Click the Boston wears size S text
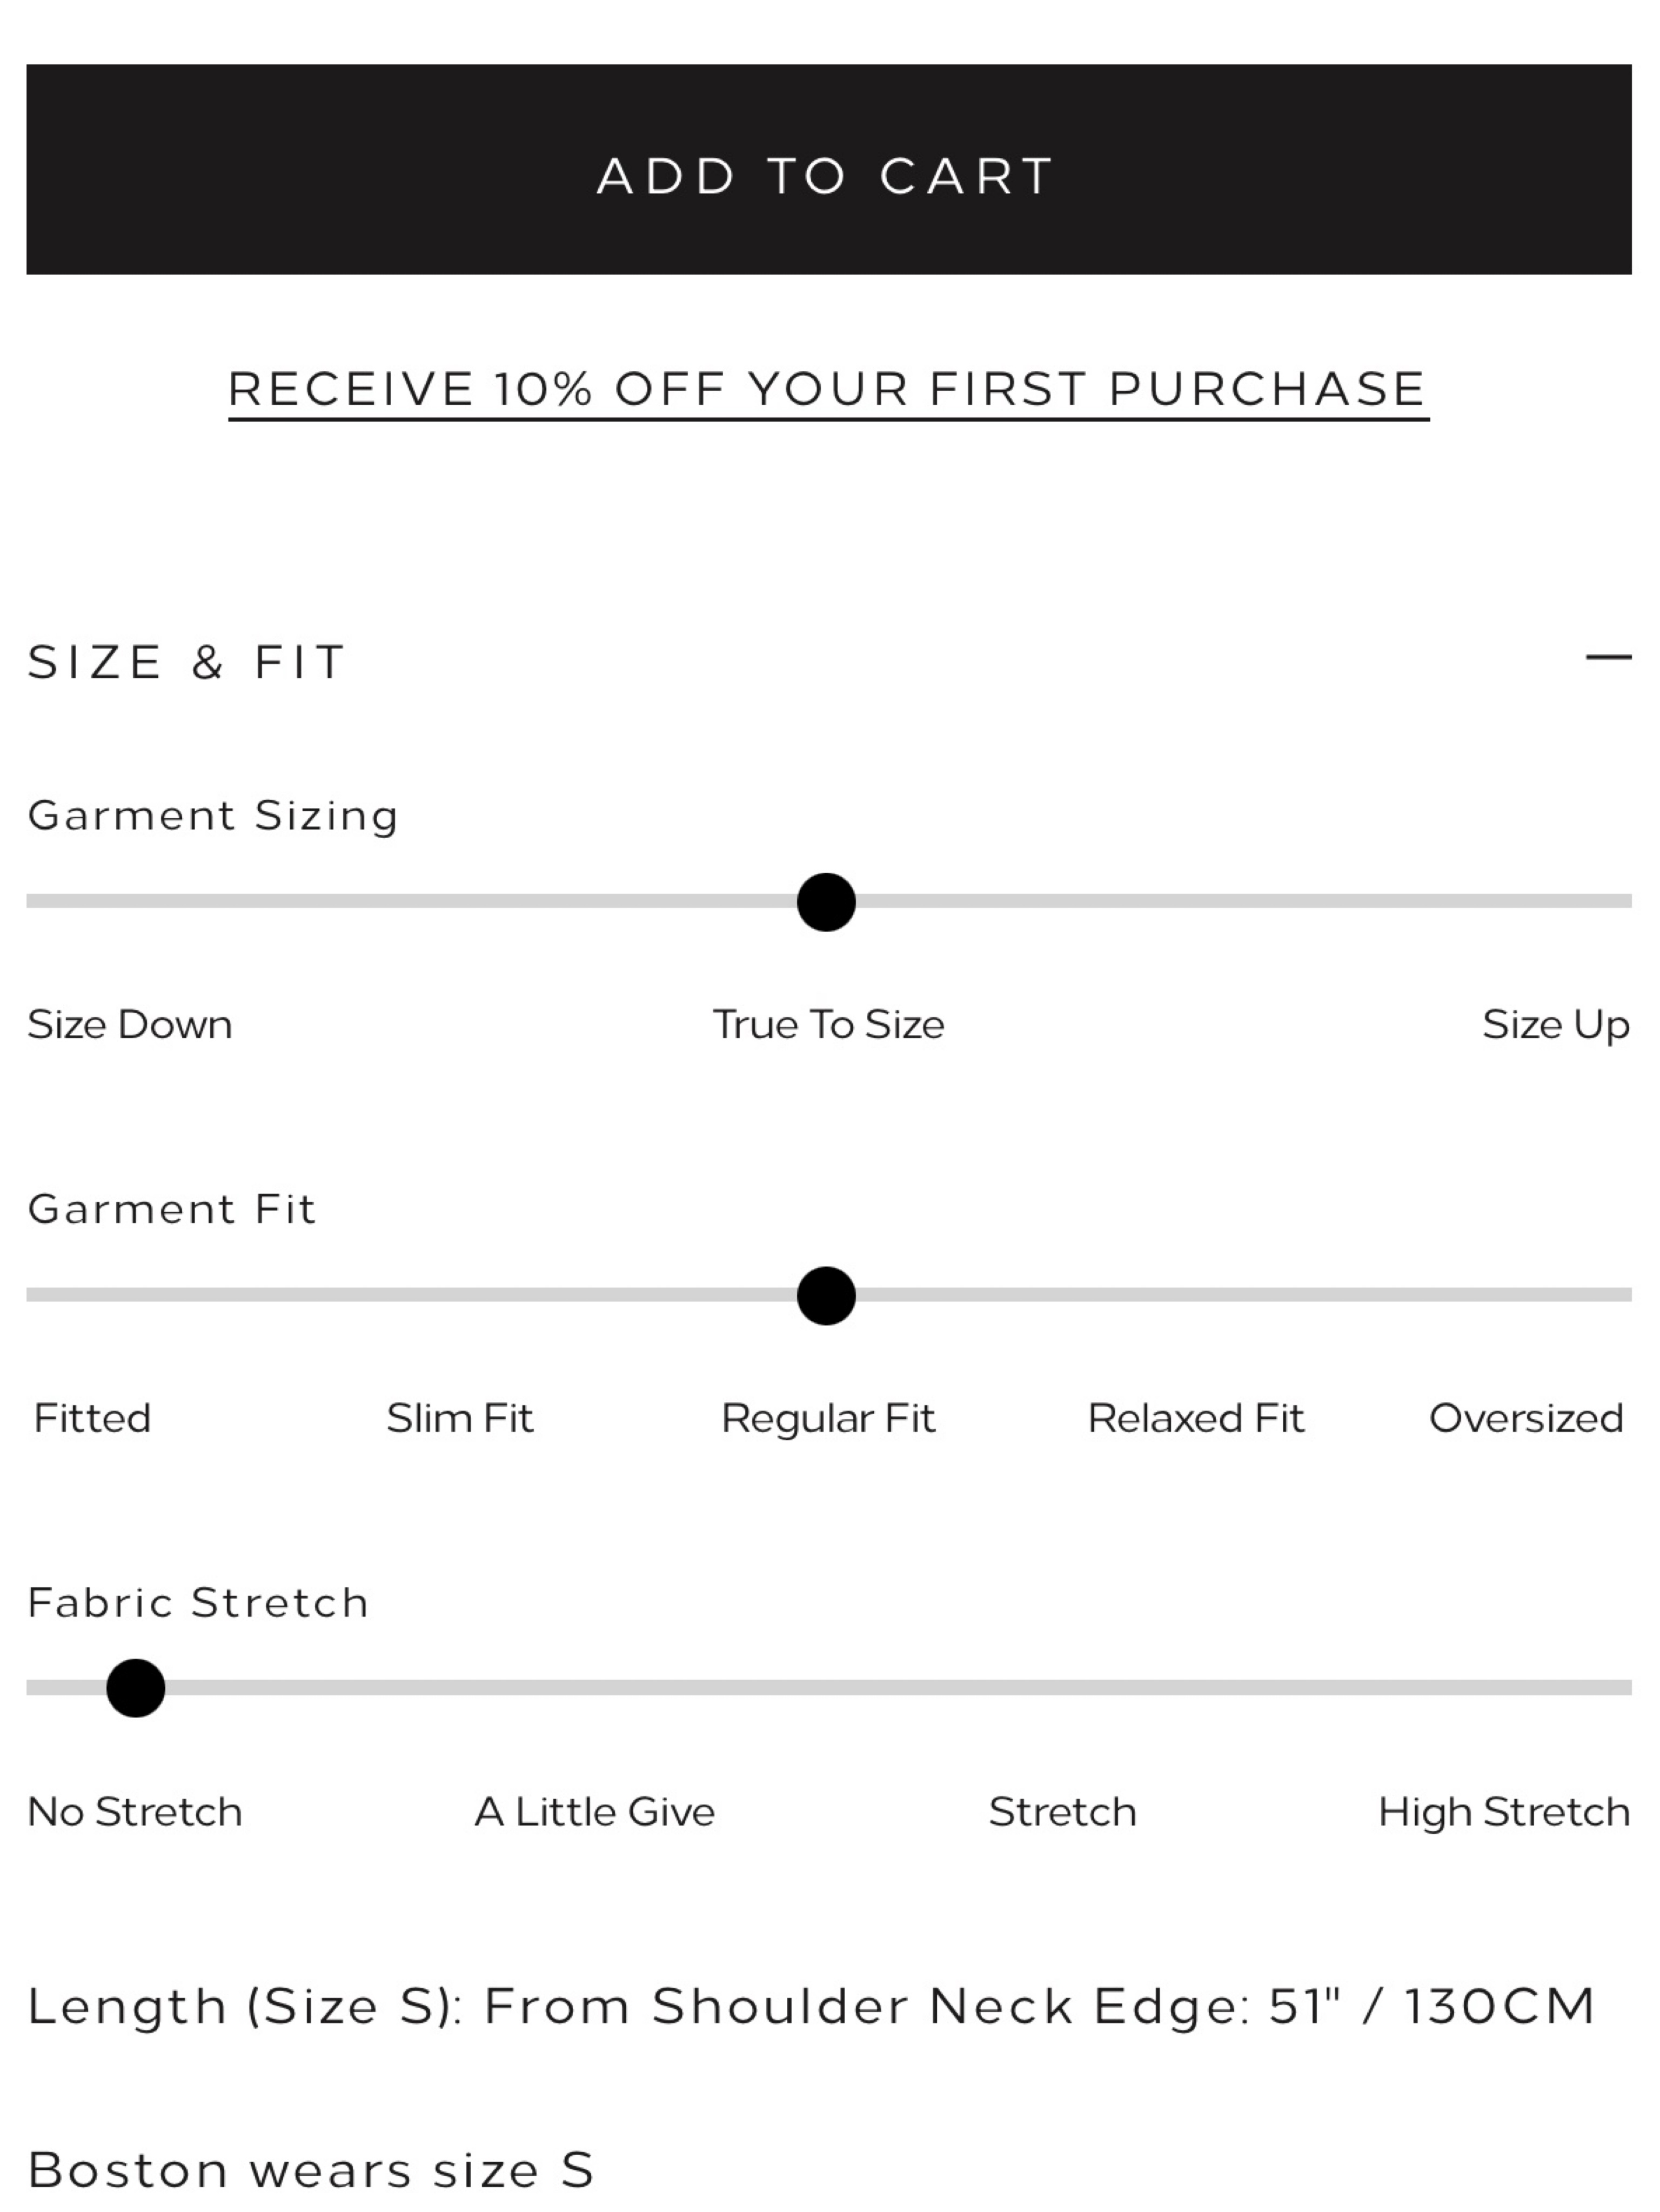 (x=311, y=2170)
